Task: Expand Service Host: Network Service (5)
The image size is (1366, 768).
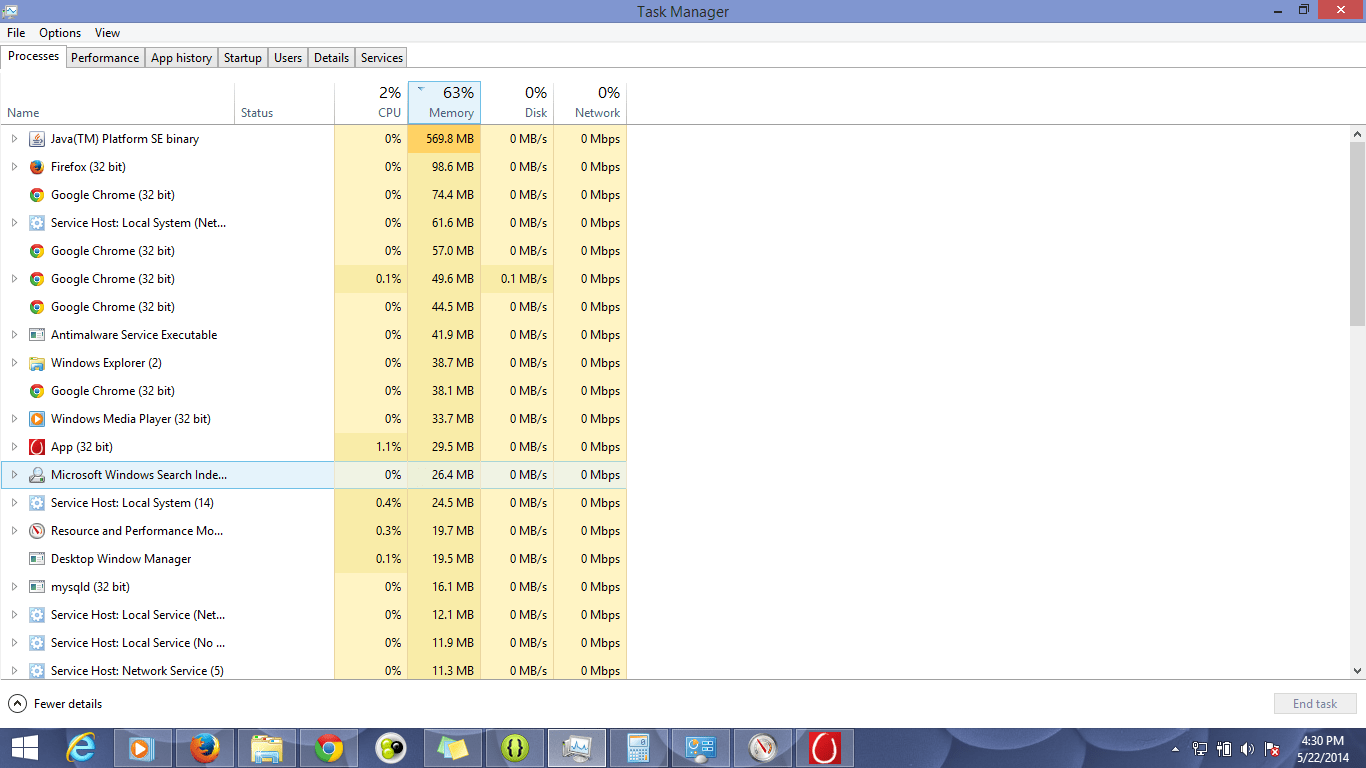Action: [x=14, y=671]
